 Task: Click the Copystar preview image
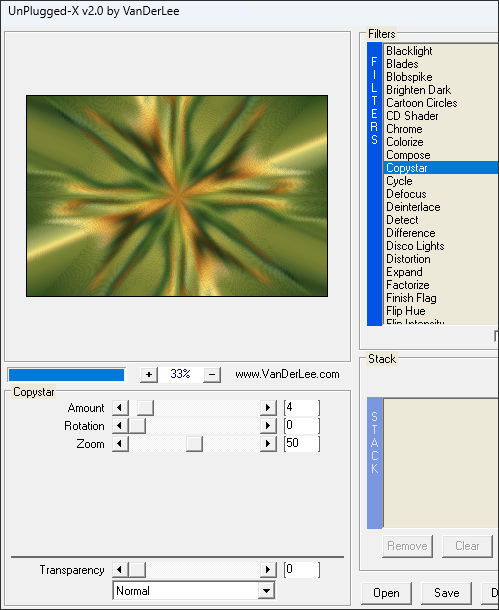[177, 196]
